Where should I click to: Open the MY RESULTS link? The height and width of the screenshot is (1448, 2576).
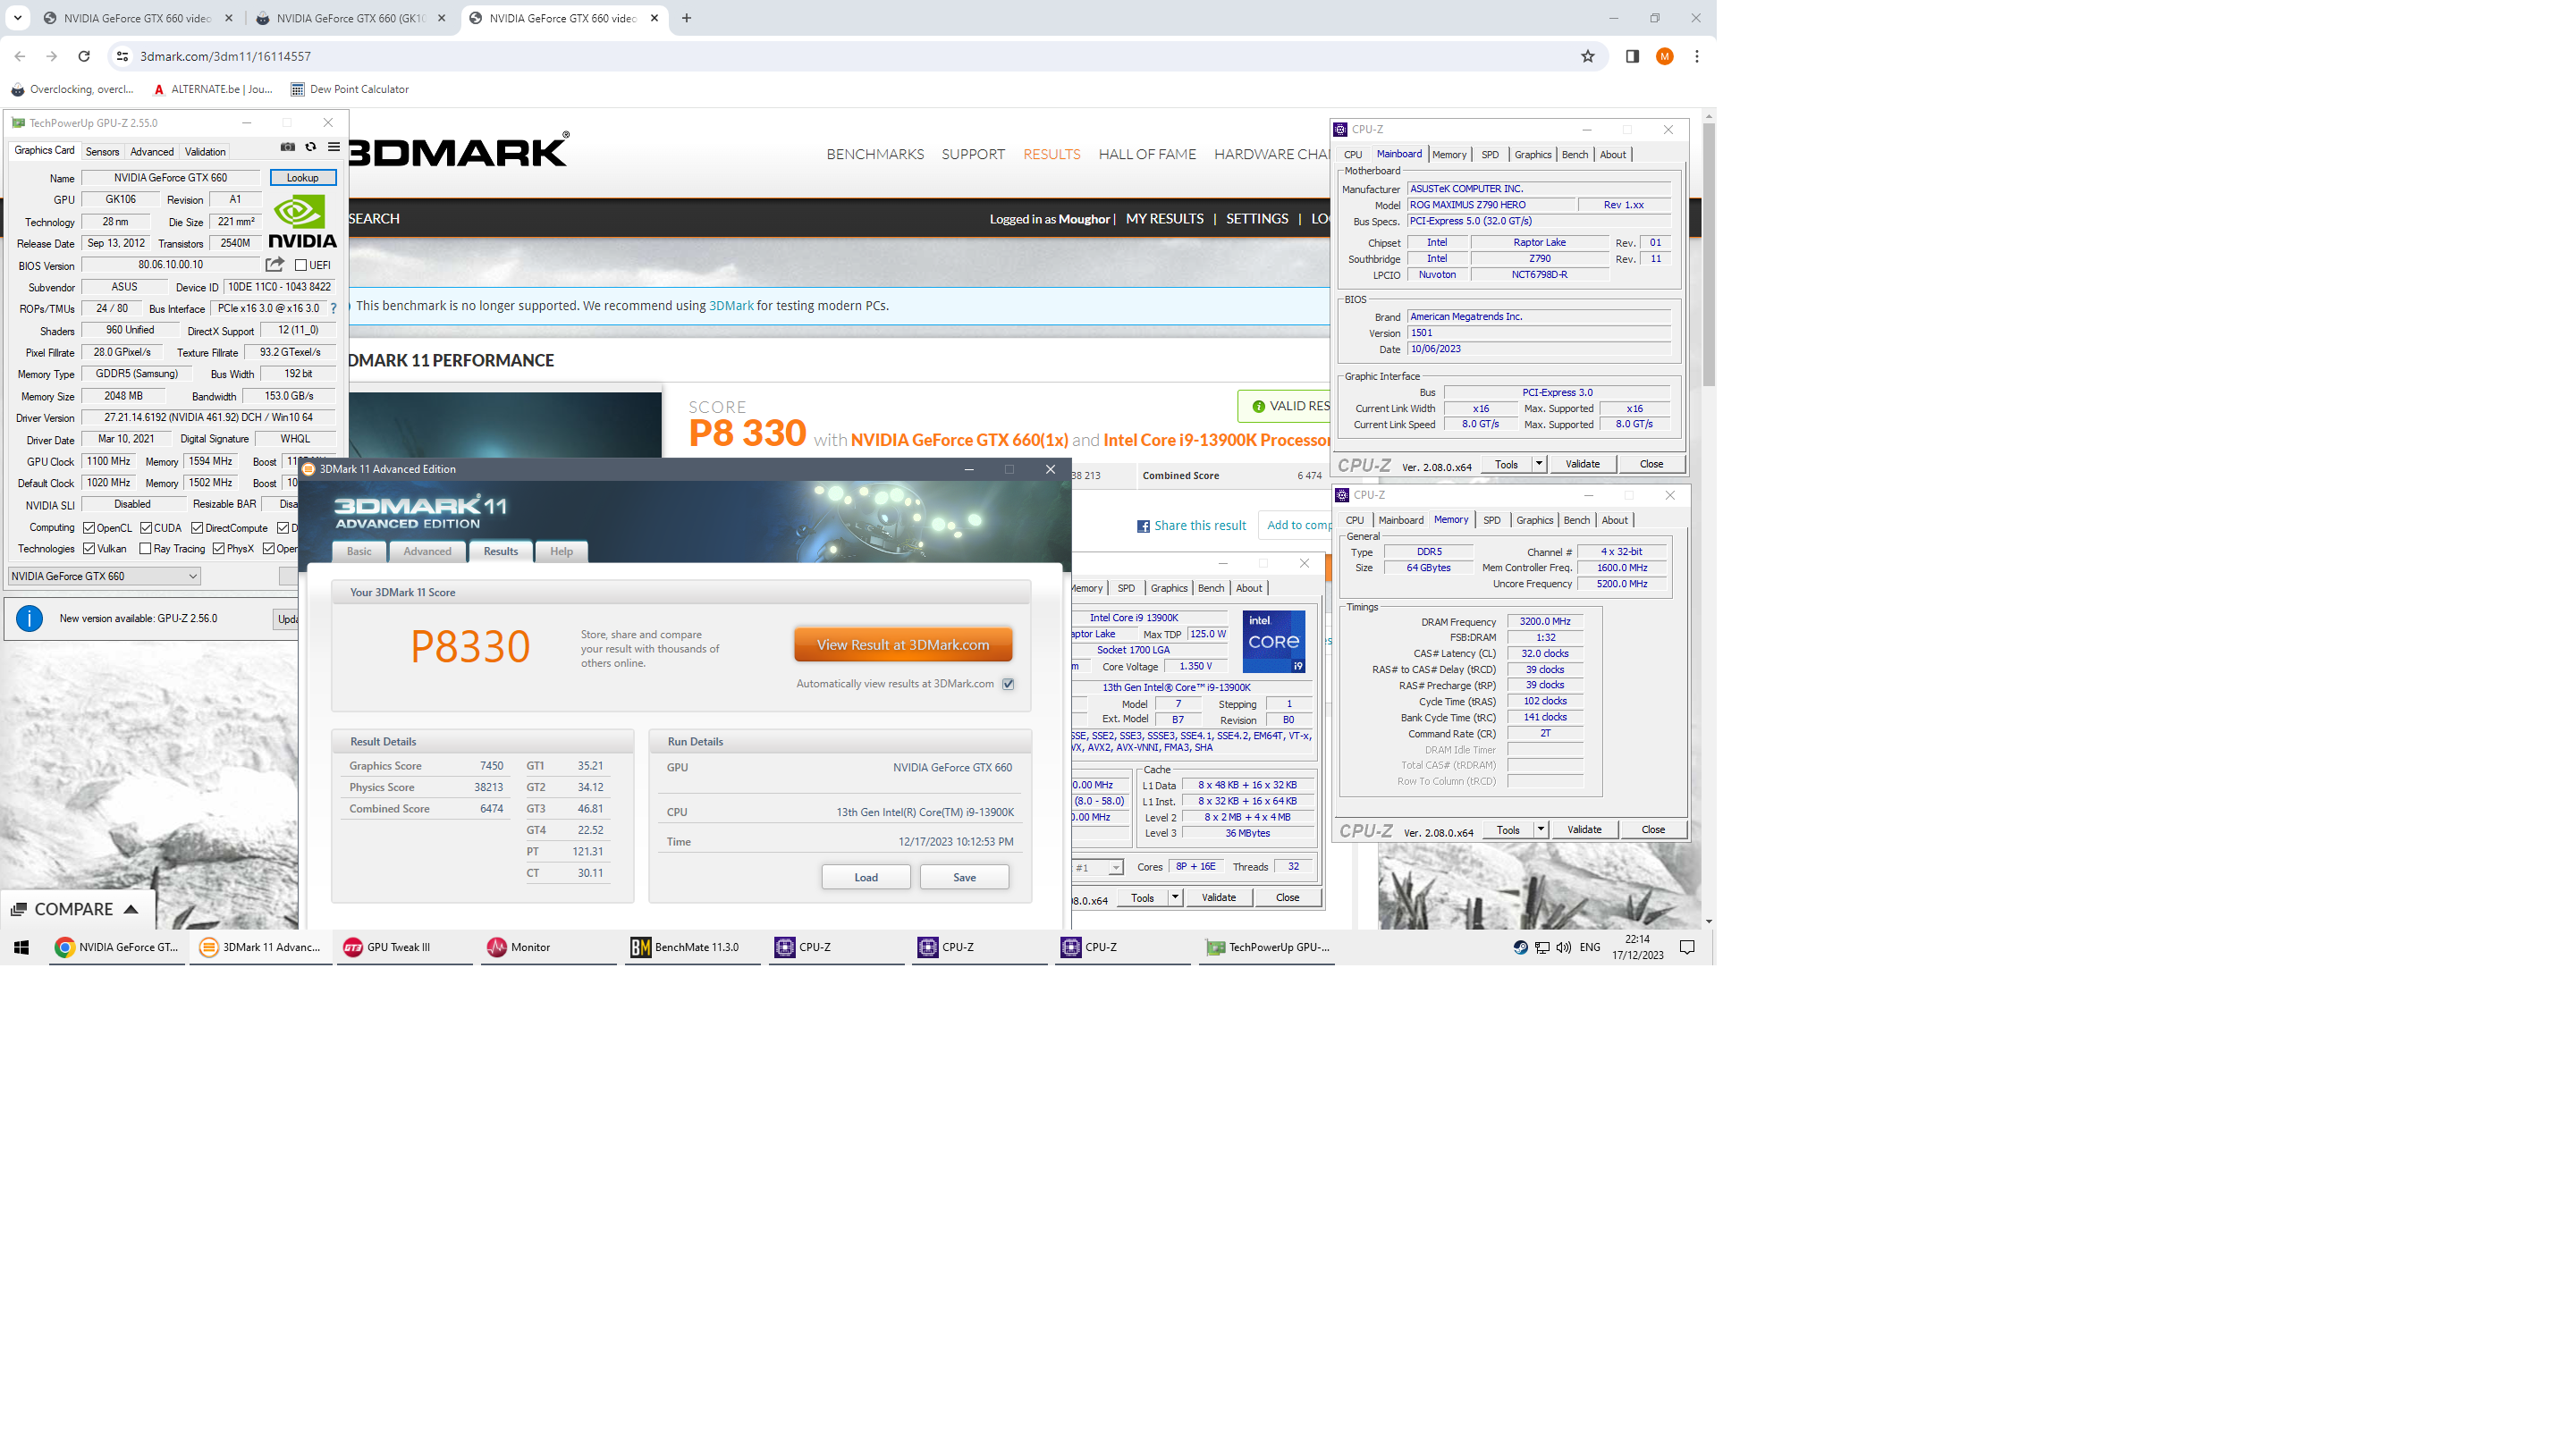pos(1164,219)
